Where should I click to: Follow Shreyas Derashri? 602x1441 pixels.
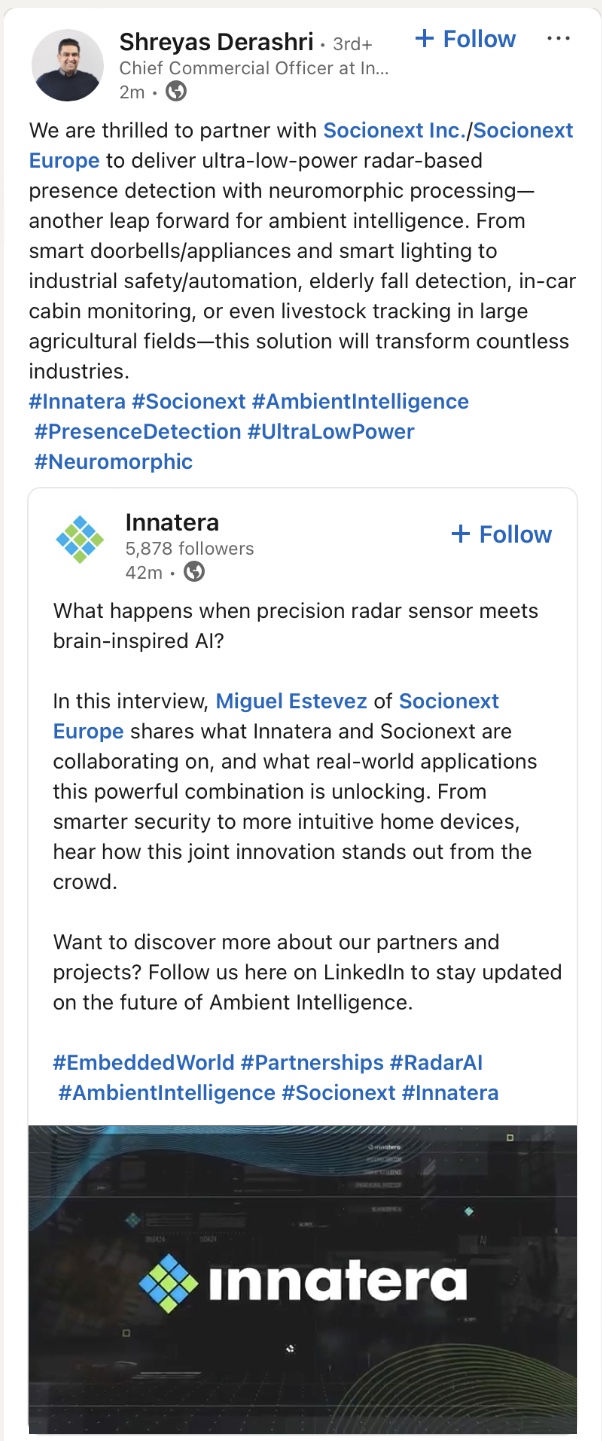(465, 39)
